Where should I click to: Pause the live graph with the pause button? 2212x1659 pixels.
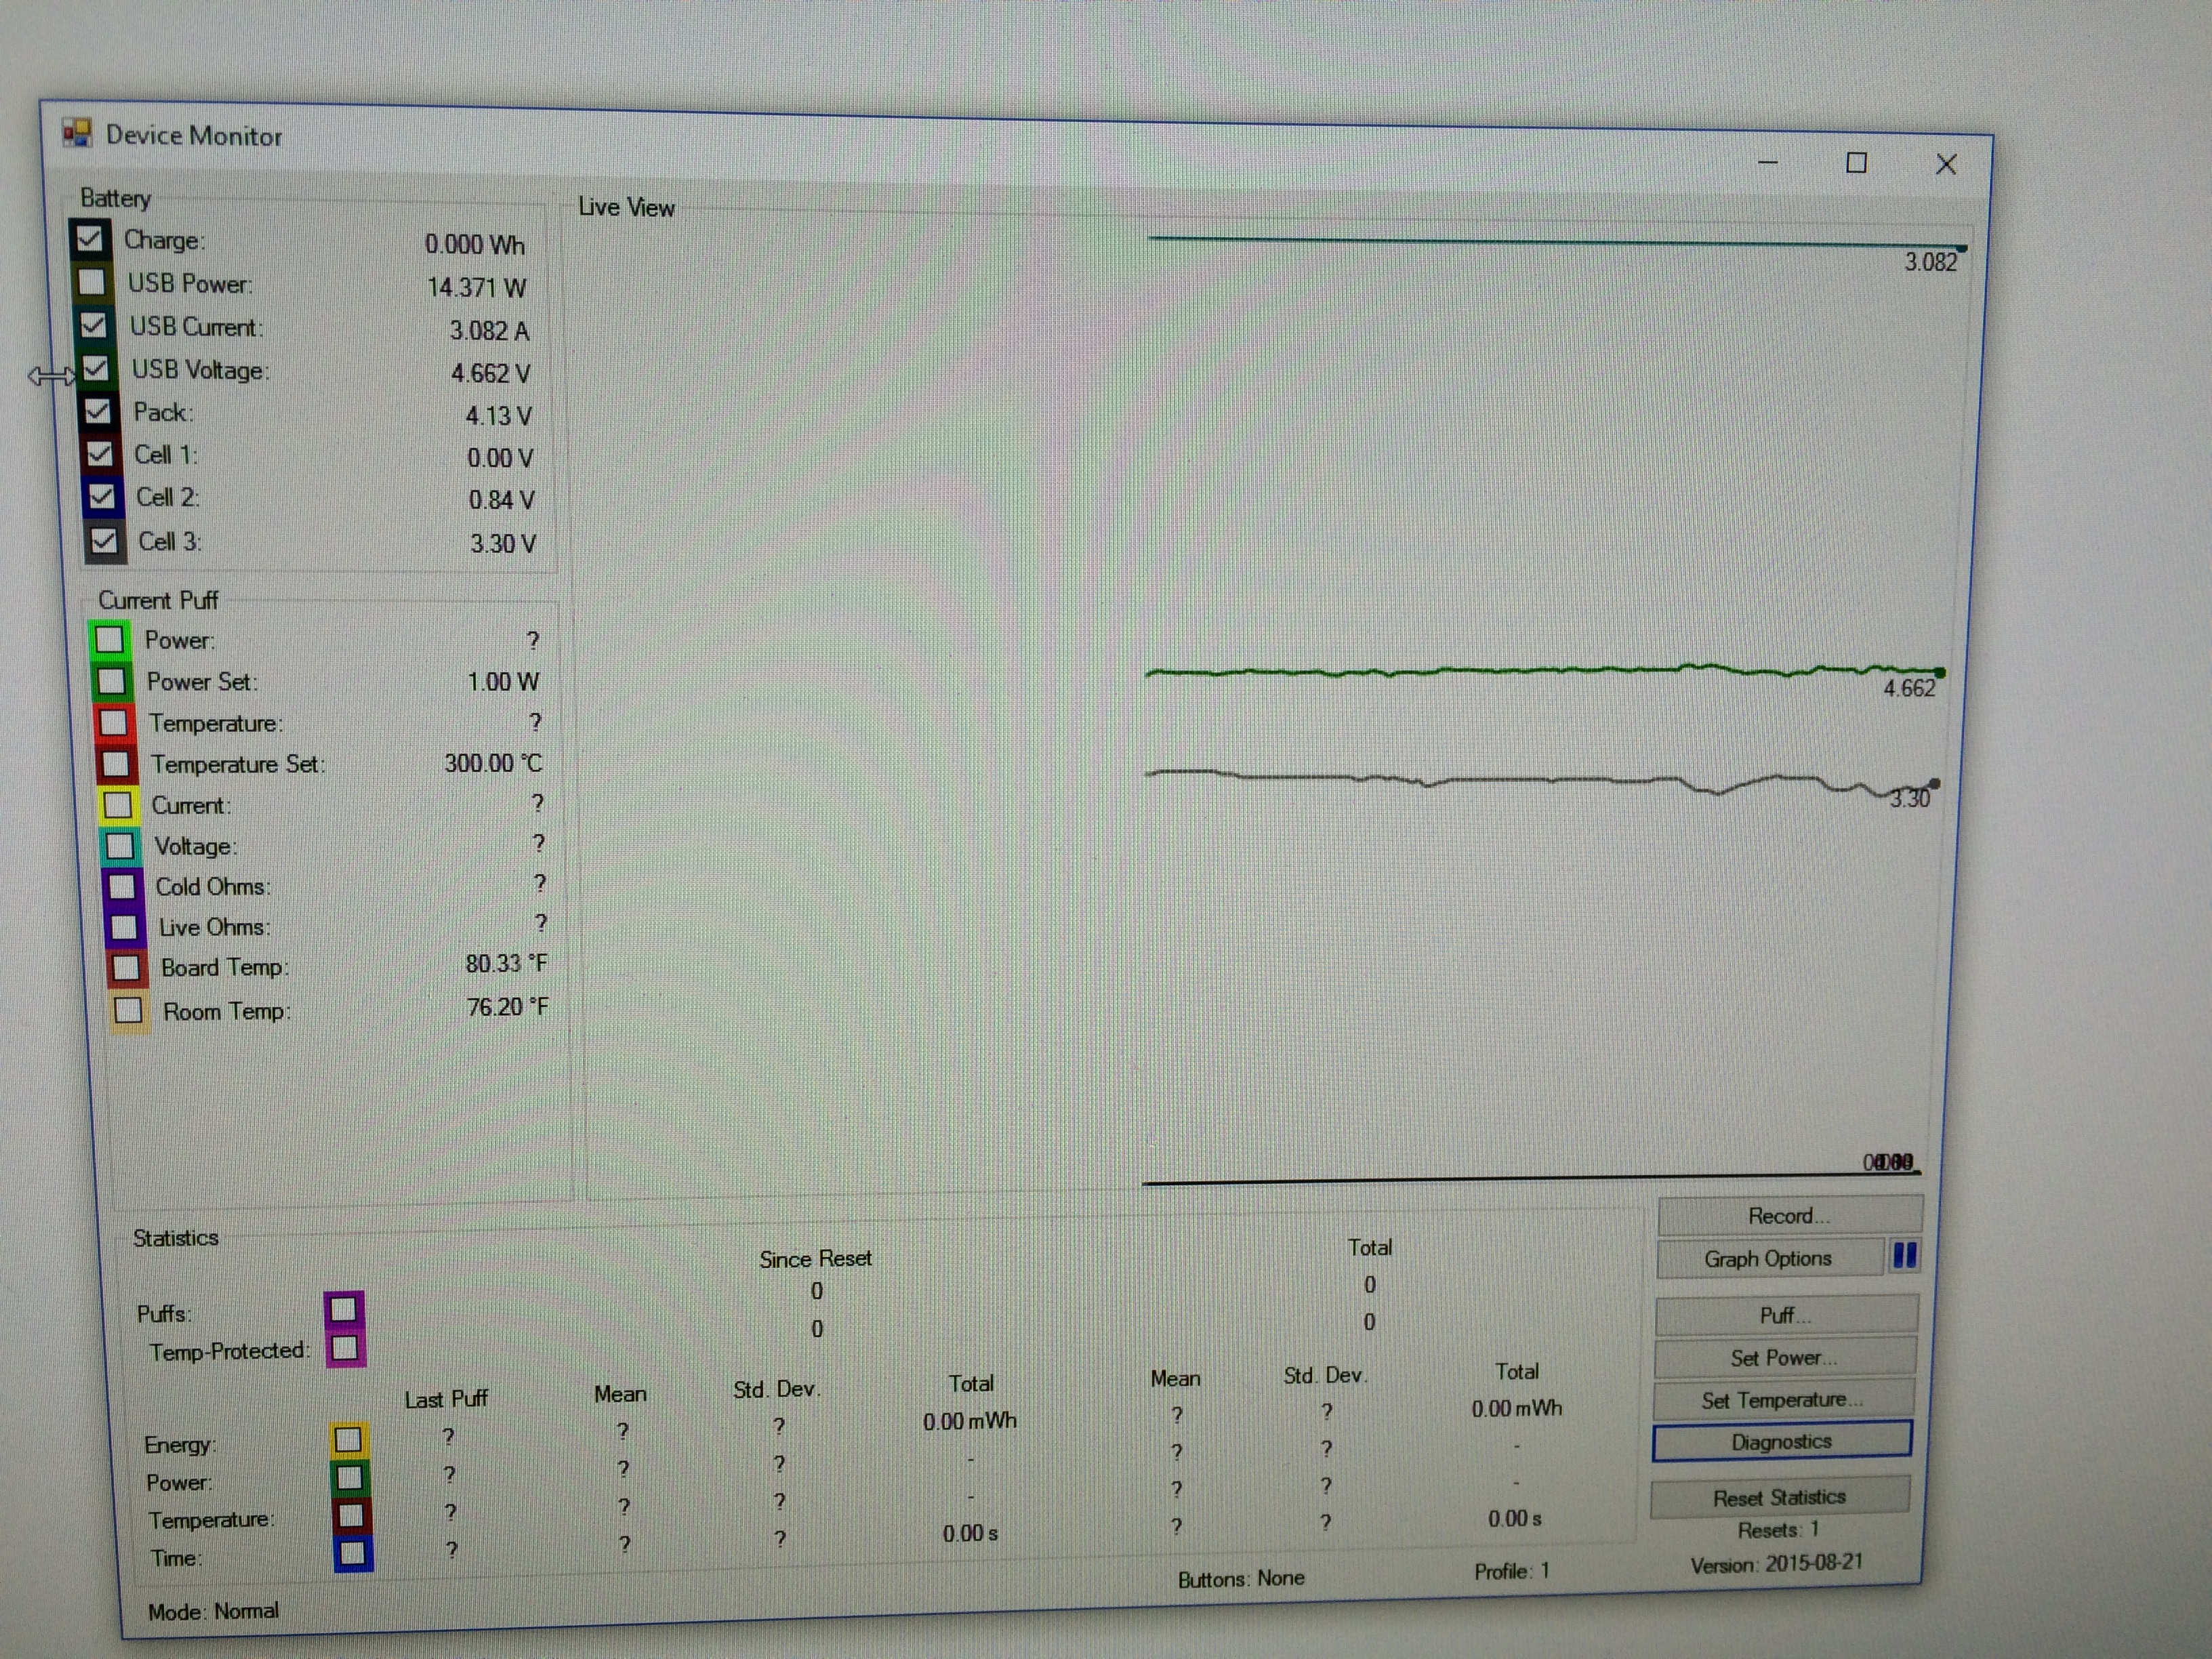point(1904,1256)
